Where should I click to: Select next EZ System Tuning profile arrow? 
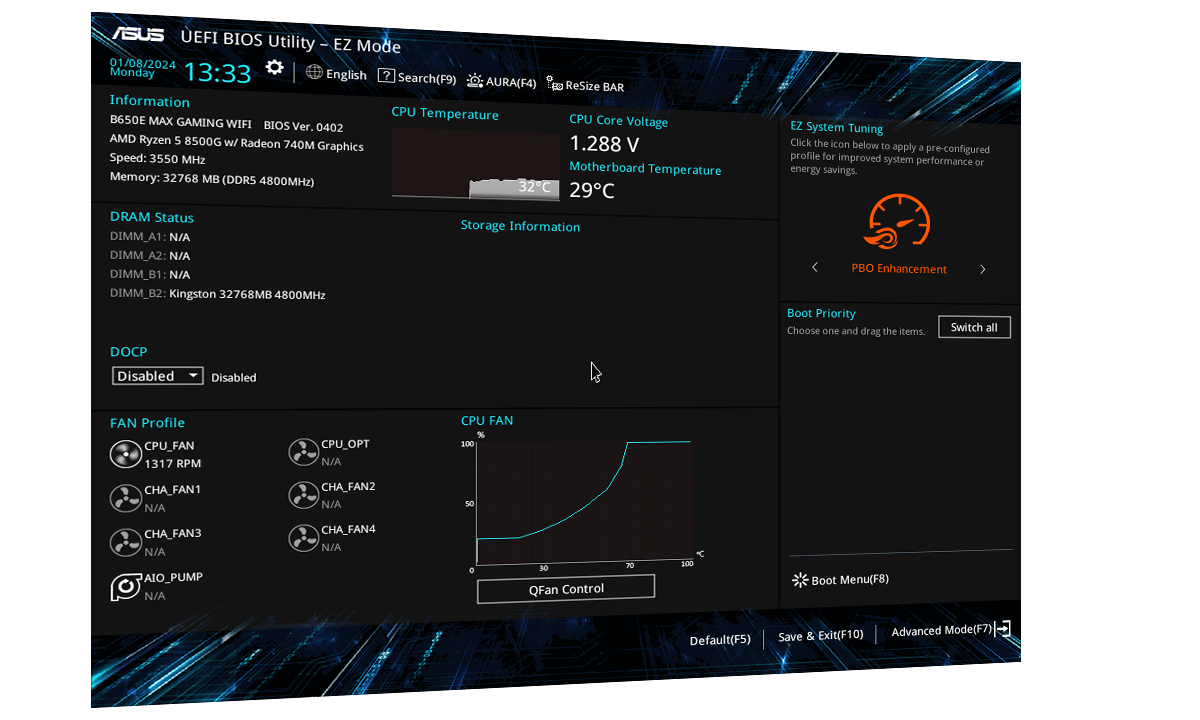(983, 269)
